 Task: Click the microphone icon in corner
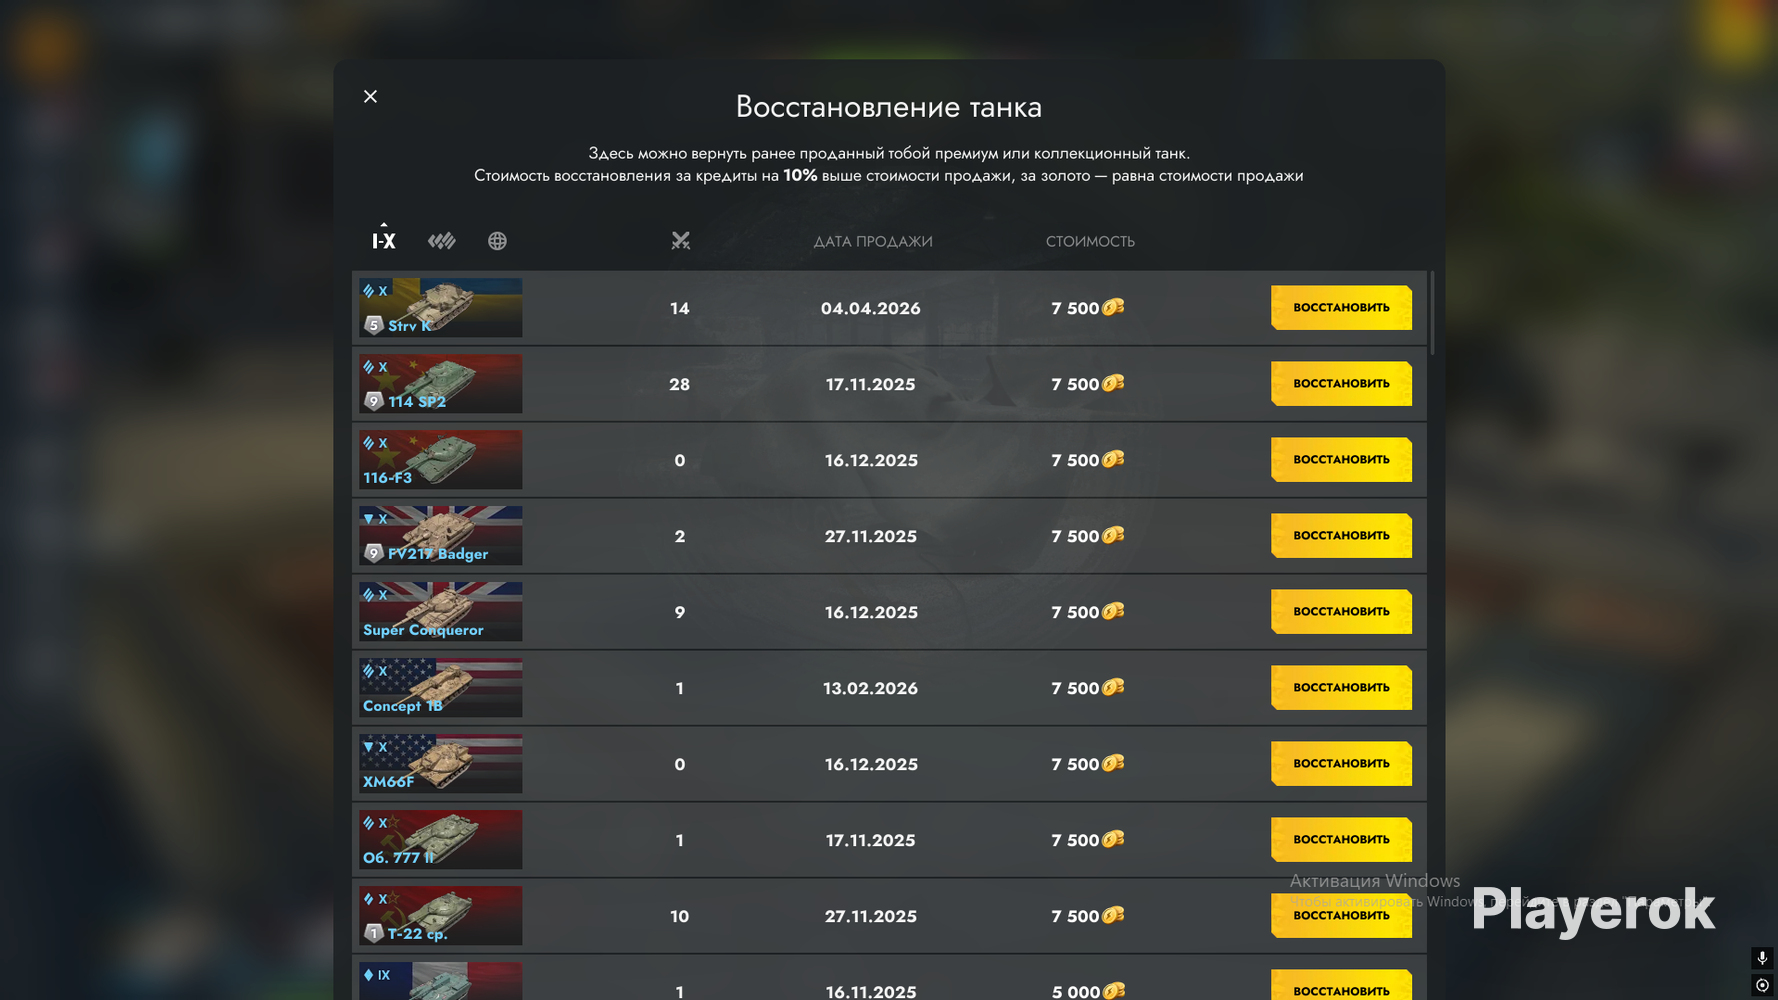pos(1762,958)
